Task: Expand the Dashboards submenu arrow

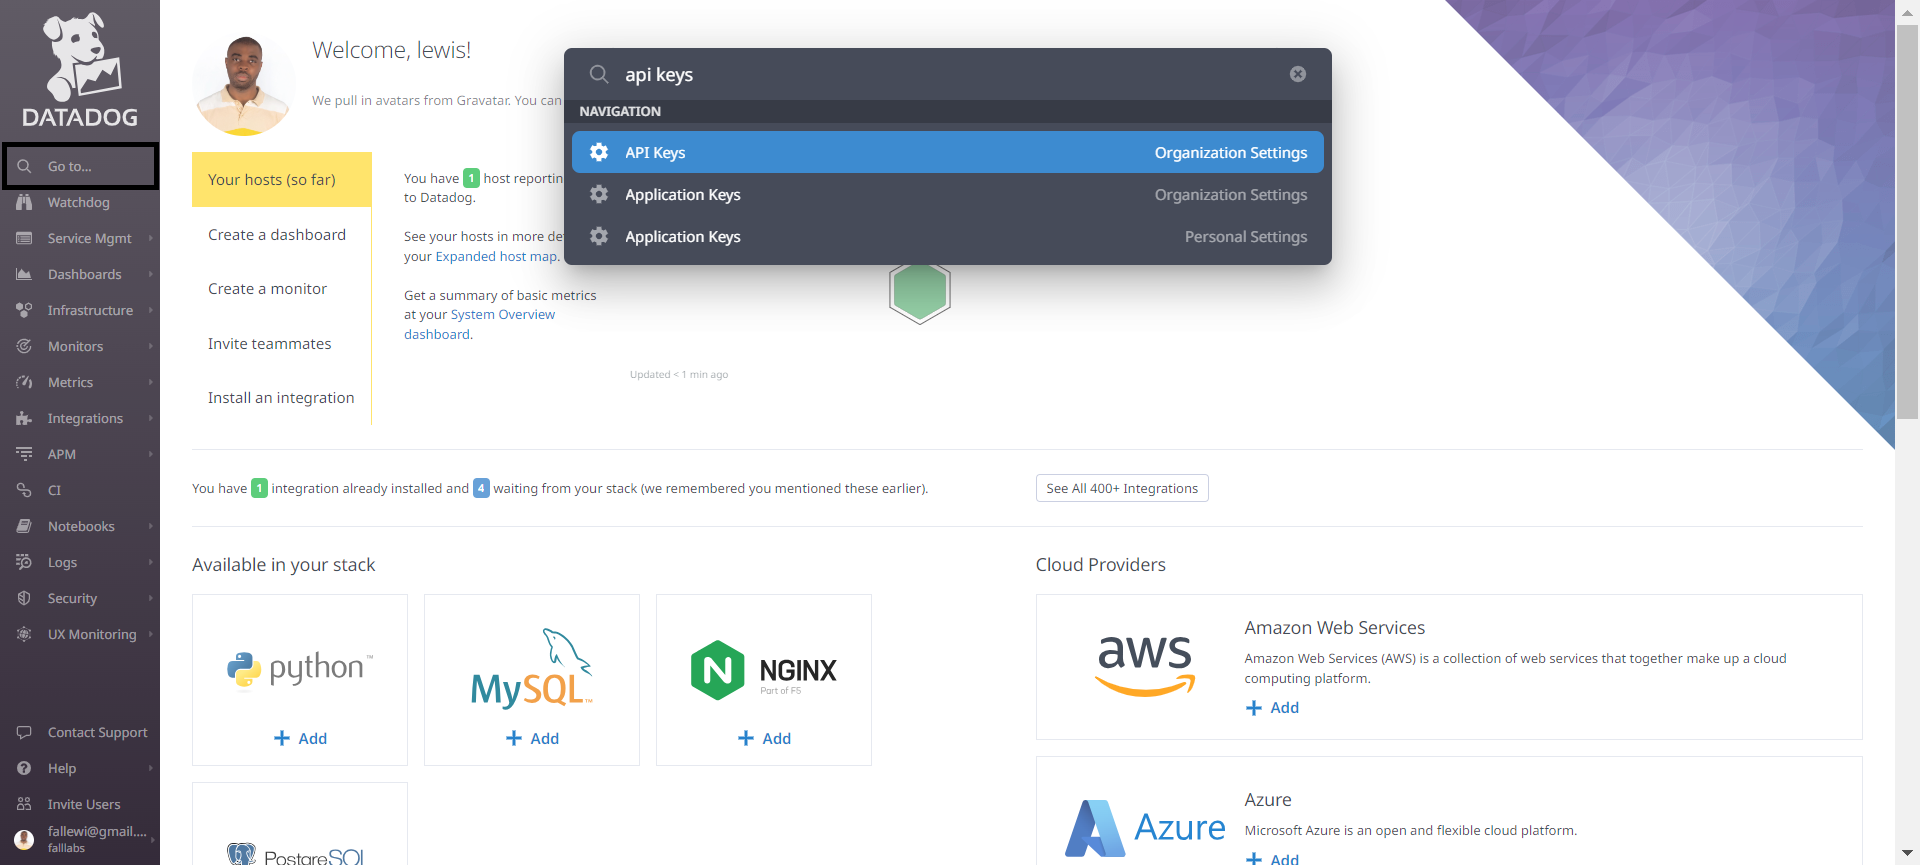Action: pyautogui.click(x=151, y=274)
